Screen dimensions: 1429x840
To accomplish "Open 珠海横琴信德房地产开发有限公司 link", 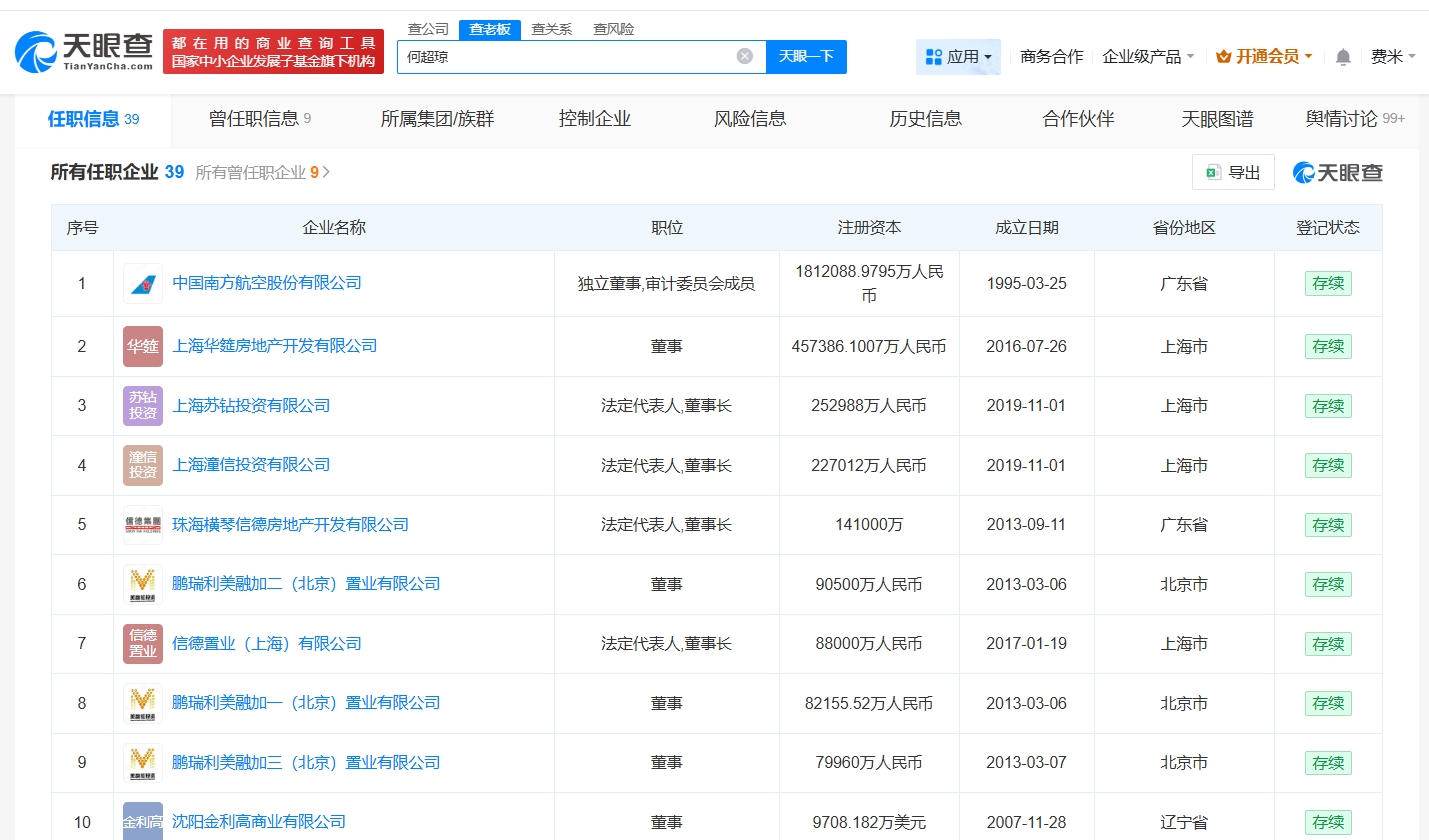I will [290, 524].
